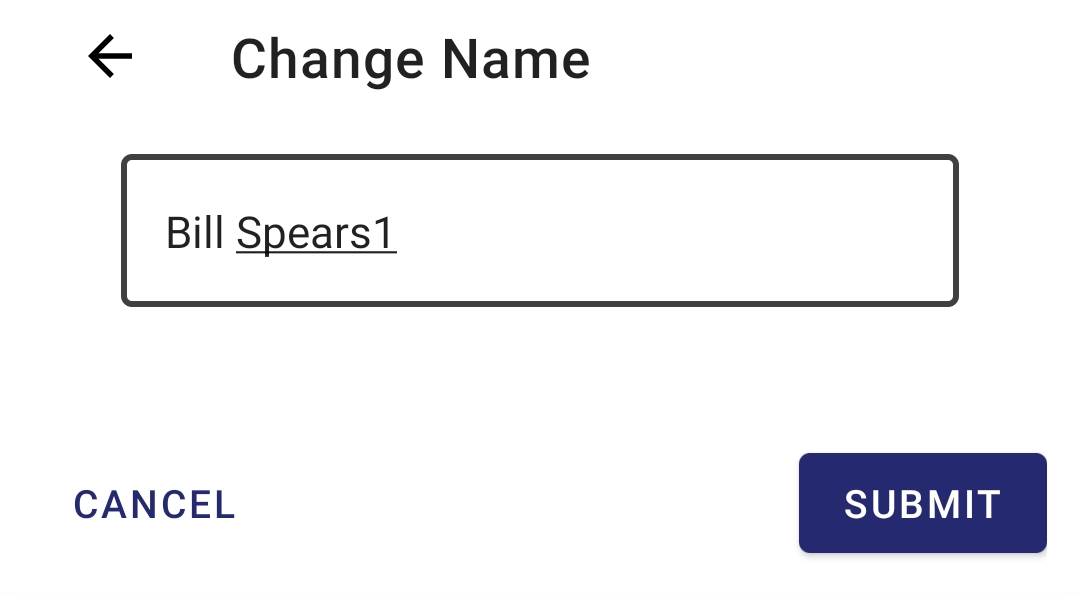
Task: Confirm name change with Submit
Action: point(922,503)
